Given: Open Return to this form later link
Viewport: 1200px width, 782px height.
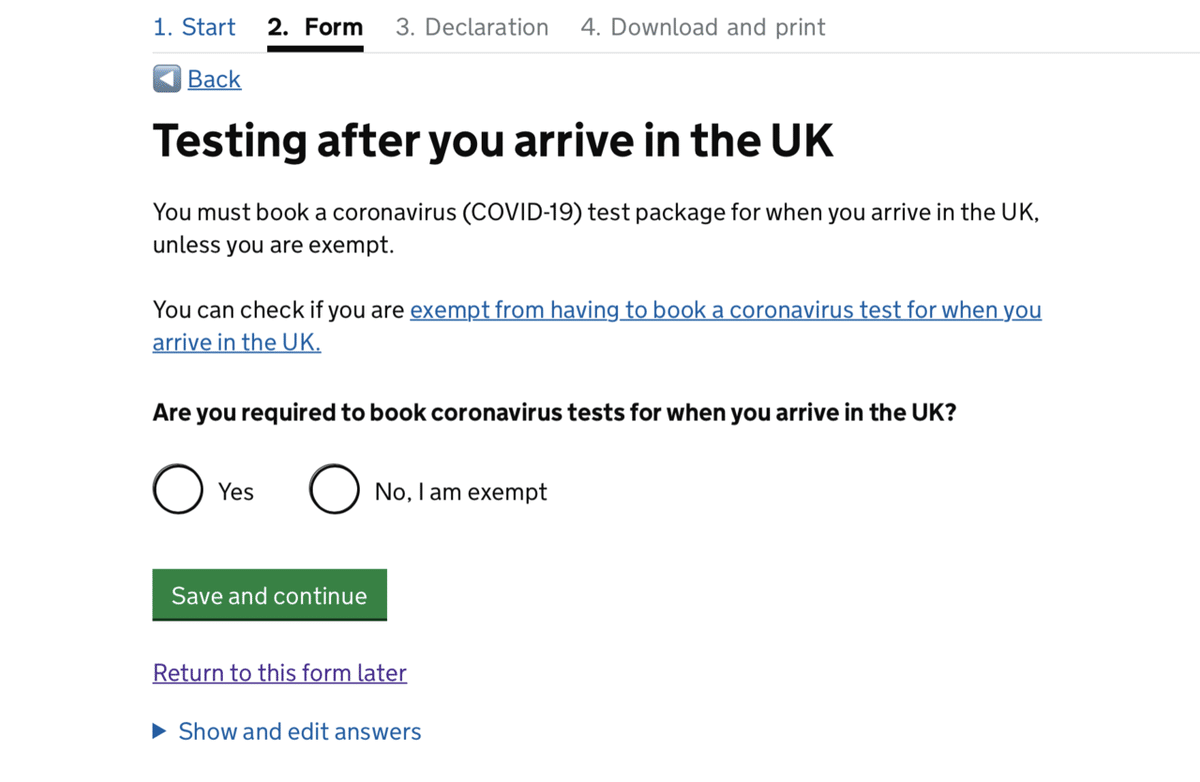Looking at the screenshot, I should [280, 673].
